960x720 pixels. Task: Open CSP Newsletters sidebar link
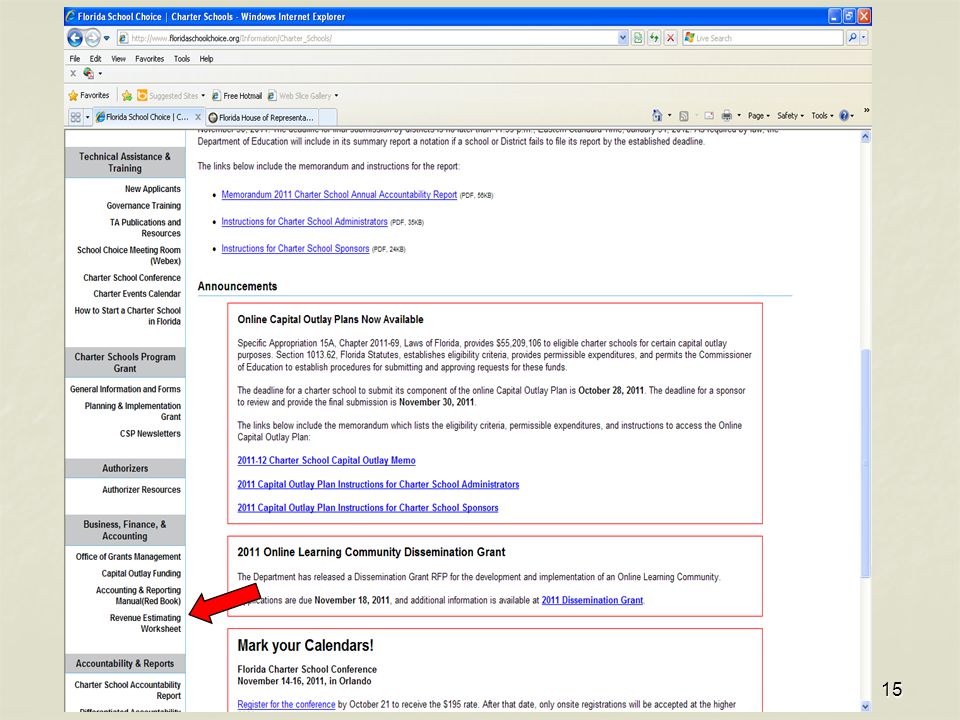(150, 433)
